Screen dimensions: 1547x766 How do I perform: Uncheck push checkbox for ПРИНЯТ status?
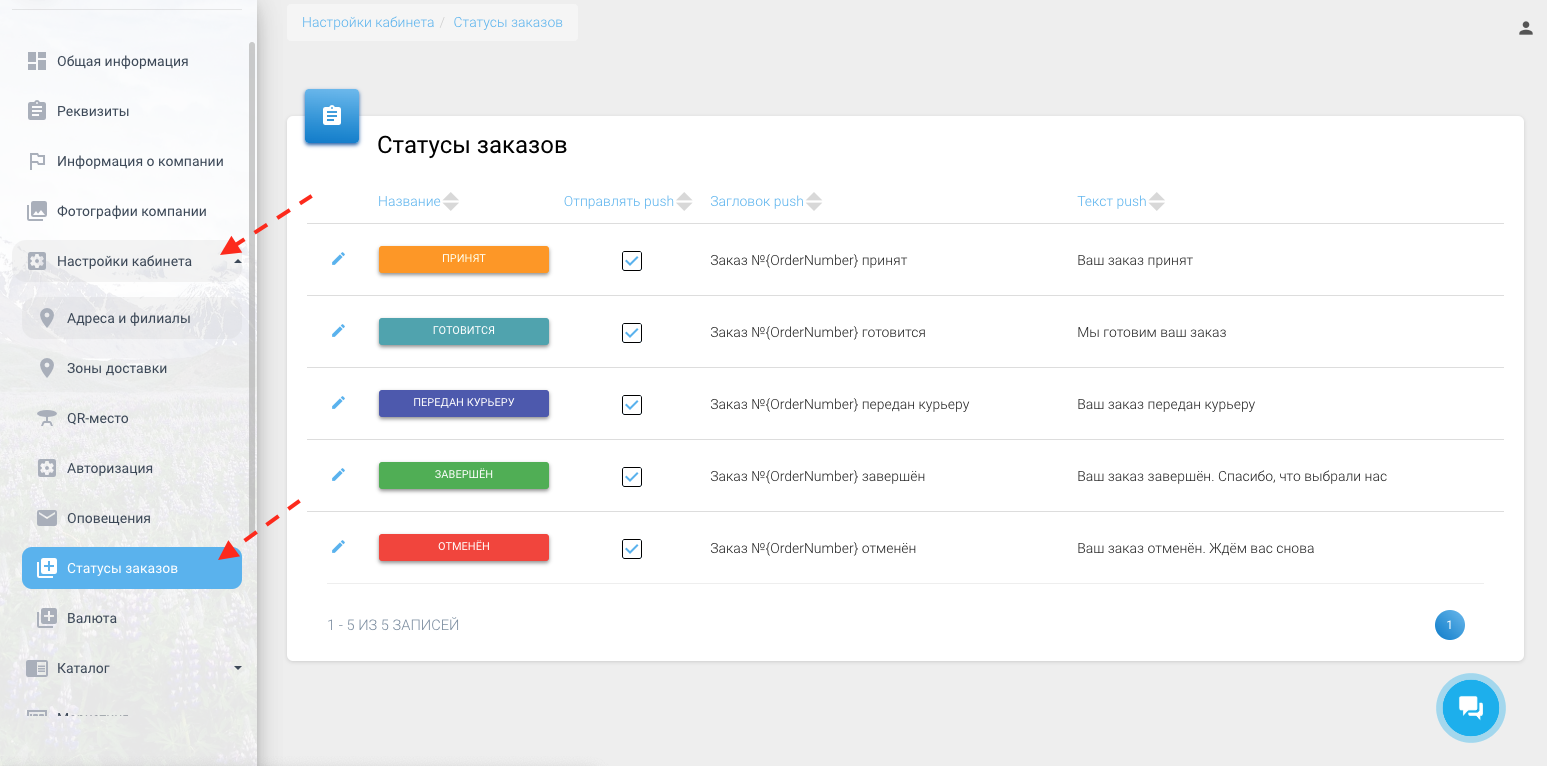[x=632, y=261]
